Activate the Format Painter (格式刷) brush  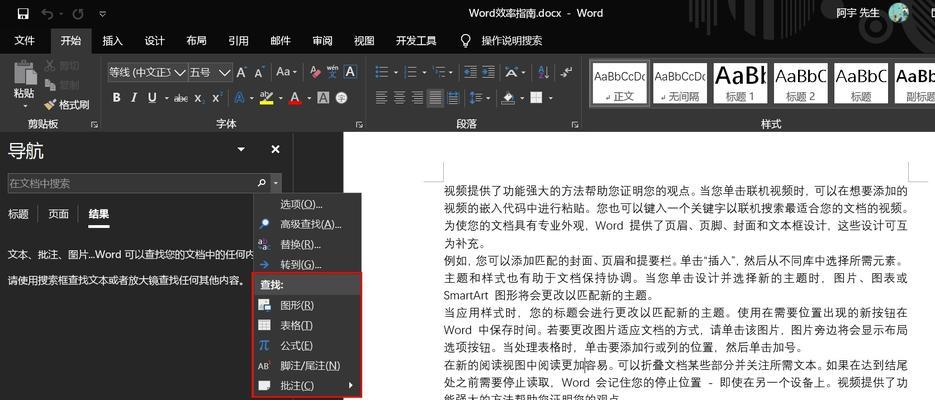click(x=67, y=104)
